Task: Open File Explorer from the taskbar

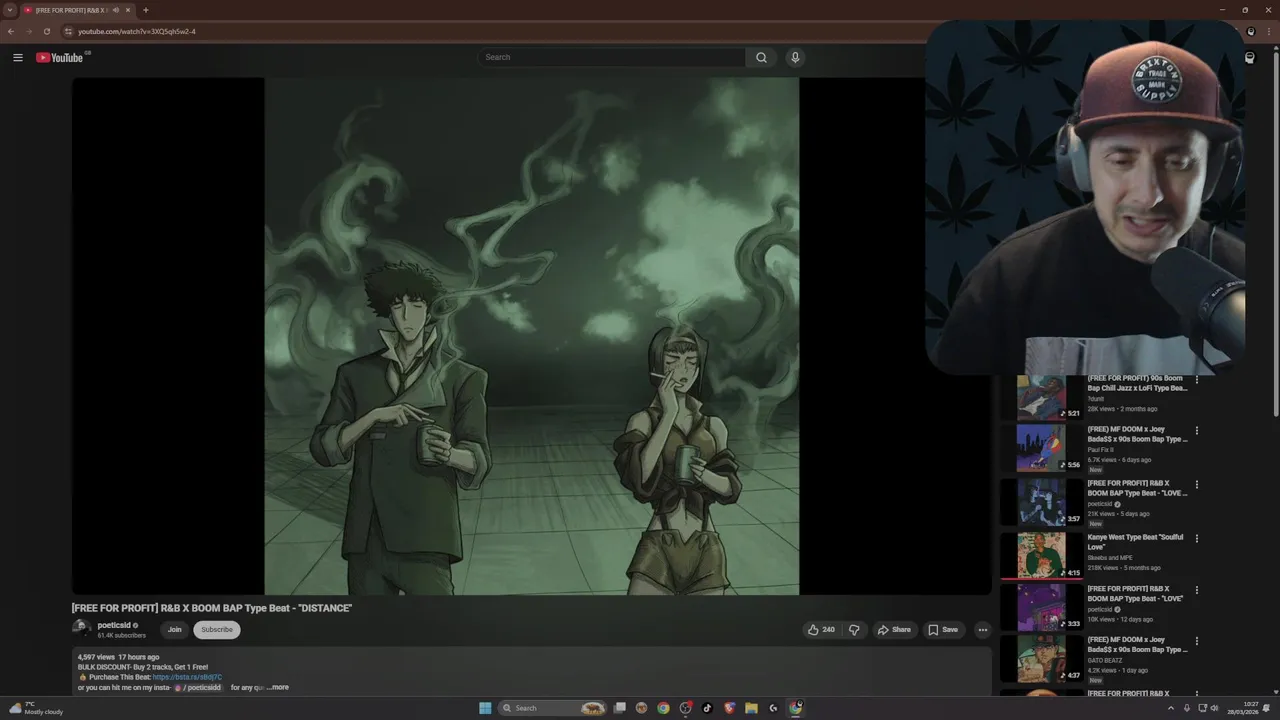Action: 751,708
